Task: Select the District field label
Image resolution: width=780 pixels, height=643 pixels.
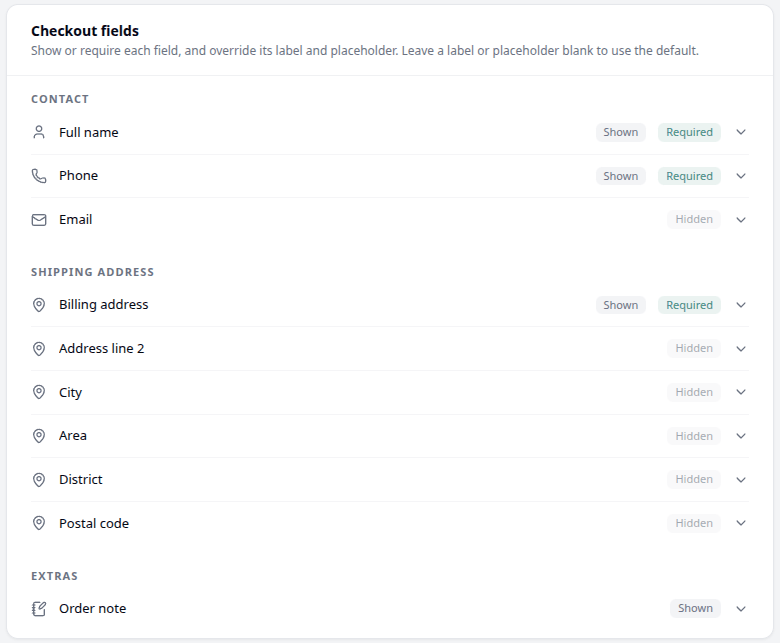Action: tap(81, 479)
